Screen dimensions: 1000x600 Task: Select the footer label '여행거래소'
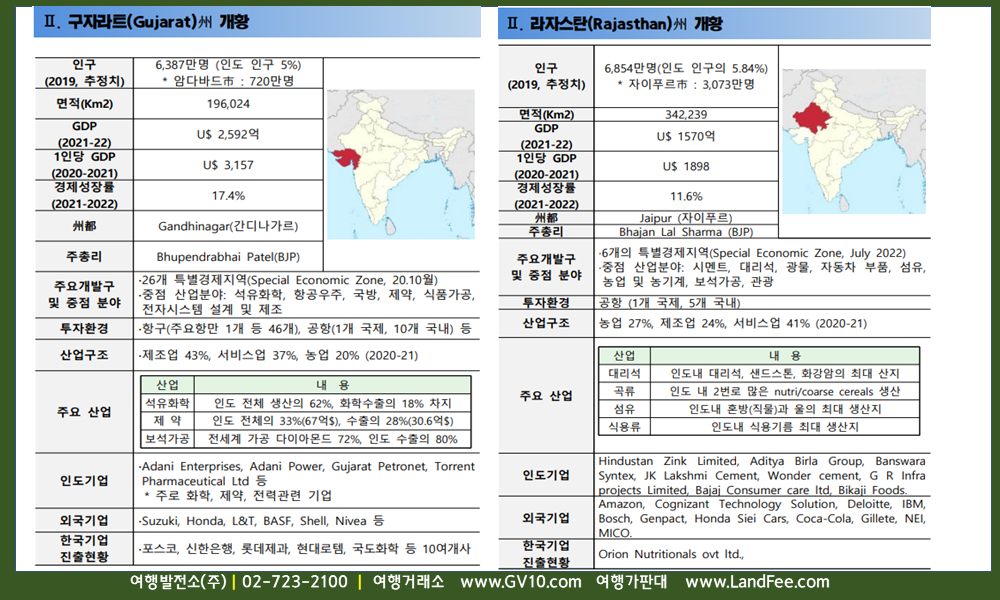(x=409, y=582)
